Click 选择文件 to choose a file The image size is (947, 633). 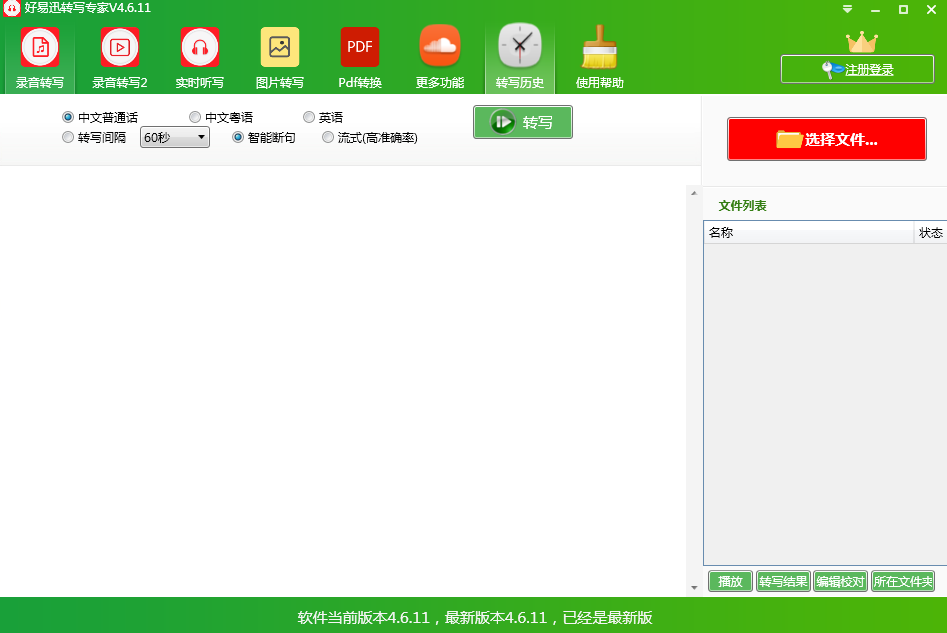tap(826, 139)
